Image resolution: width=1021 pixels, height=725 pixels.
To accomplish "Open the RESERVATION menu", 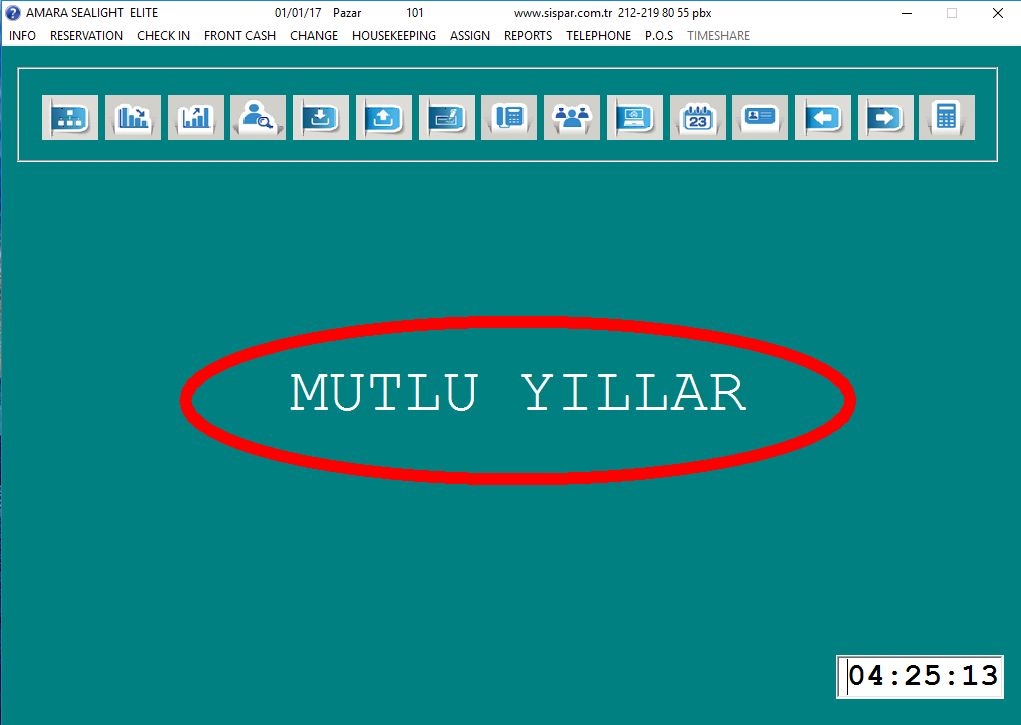I will pyautogui.click(x=86, y=35).
